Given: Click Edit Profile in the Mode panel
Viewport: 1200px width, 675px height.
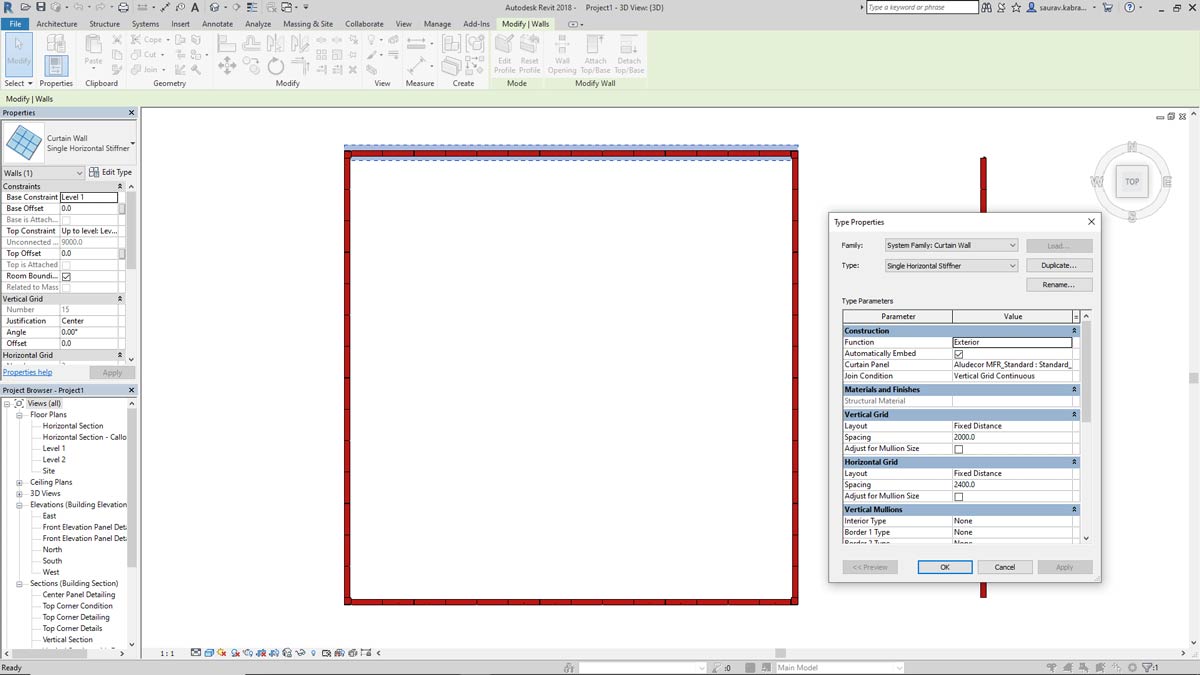Looking at the screenshot, I should (504, 54).
